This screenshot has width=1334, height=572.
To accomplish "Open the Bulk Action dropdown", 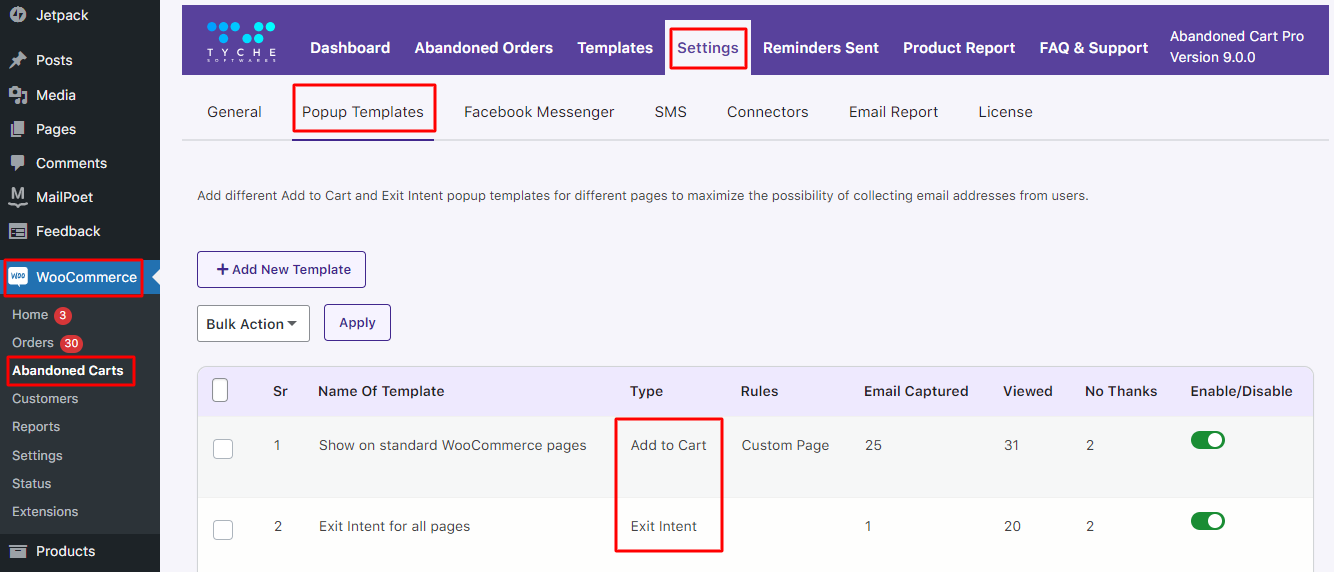I will coord(253,324).
